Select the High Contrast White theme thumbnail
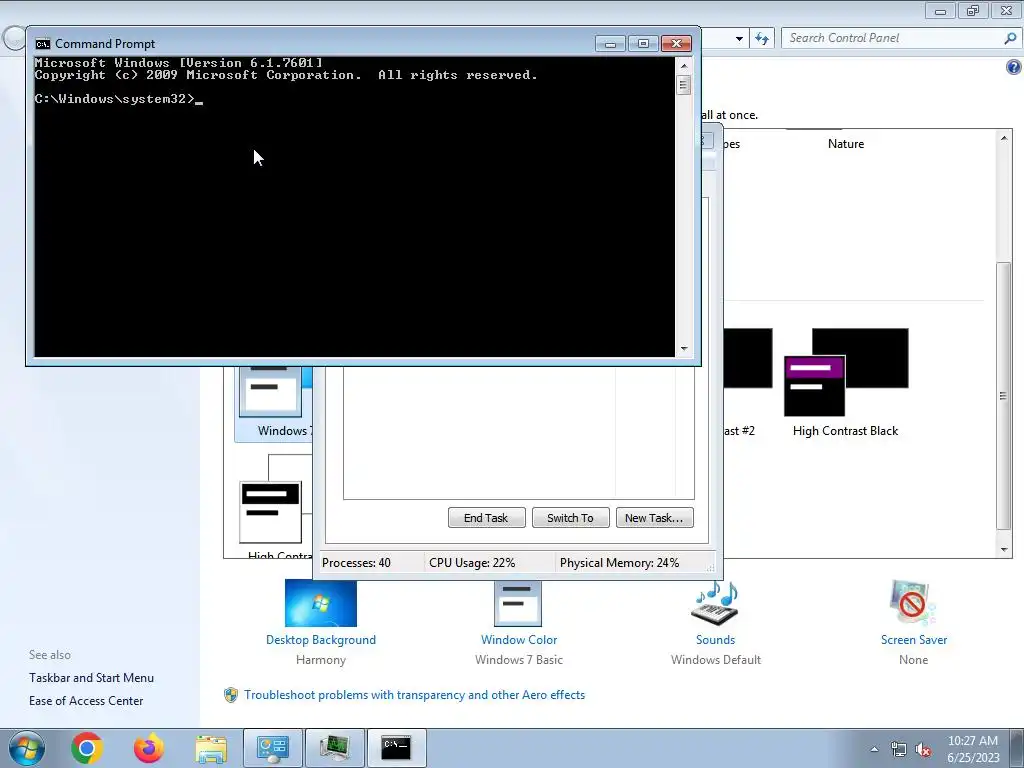 (270, 512)
